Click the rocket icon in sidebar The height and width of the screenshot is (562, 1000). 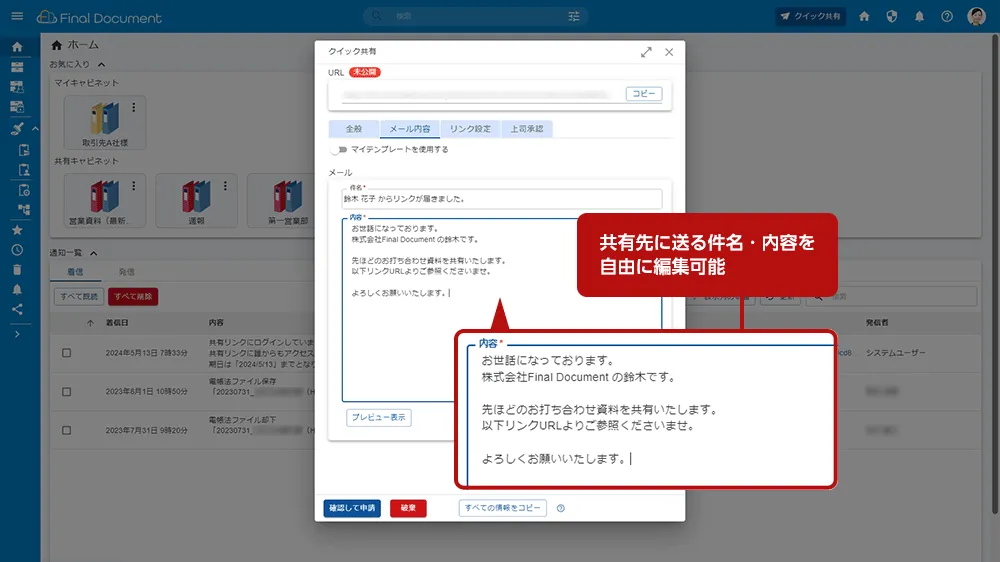[17, 129]
